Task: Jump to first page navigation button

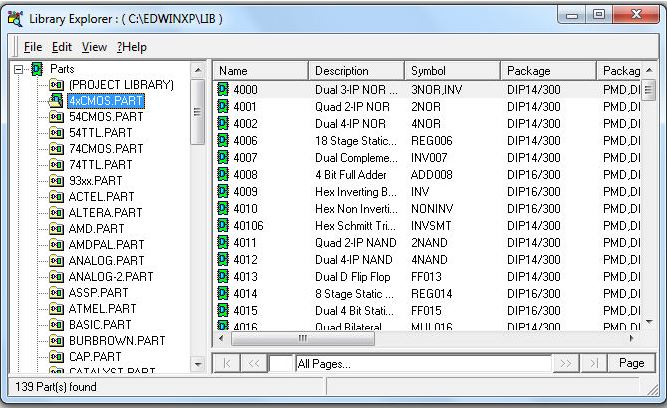Action: pos(226,363)
